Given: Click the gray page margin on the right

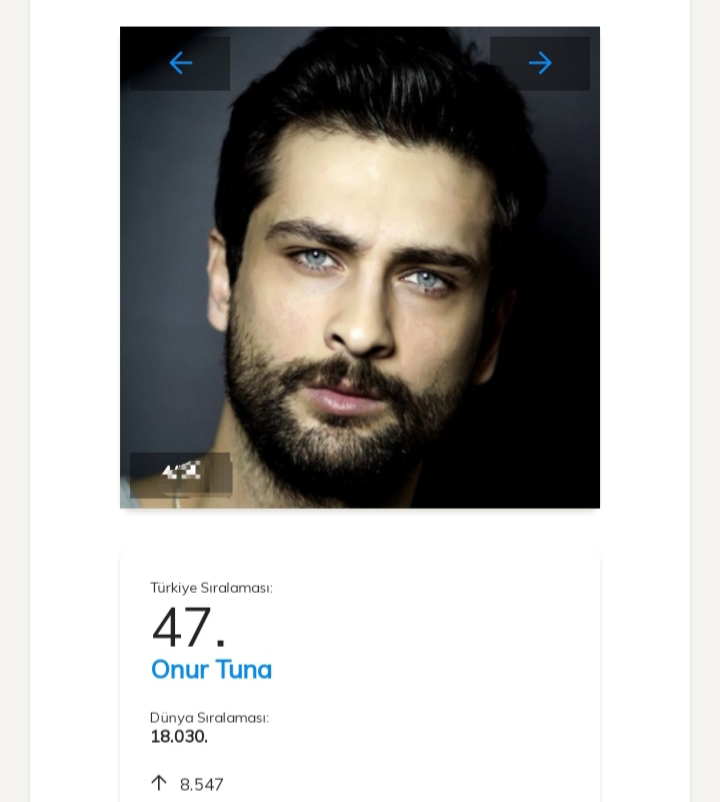Looking at the screenshot, I should click(705, 400).
